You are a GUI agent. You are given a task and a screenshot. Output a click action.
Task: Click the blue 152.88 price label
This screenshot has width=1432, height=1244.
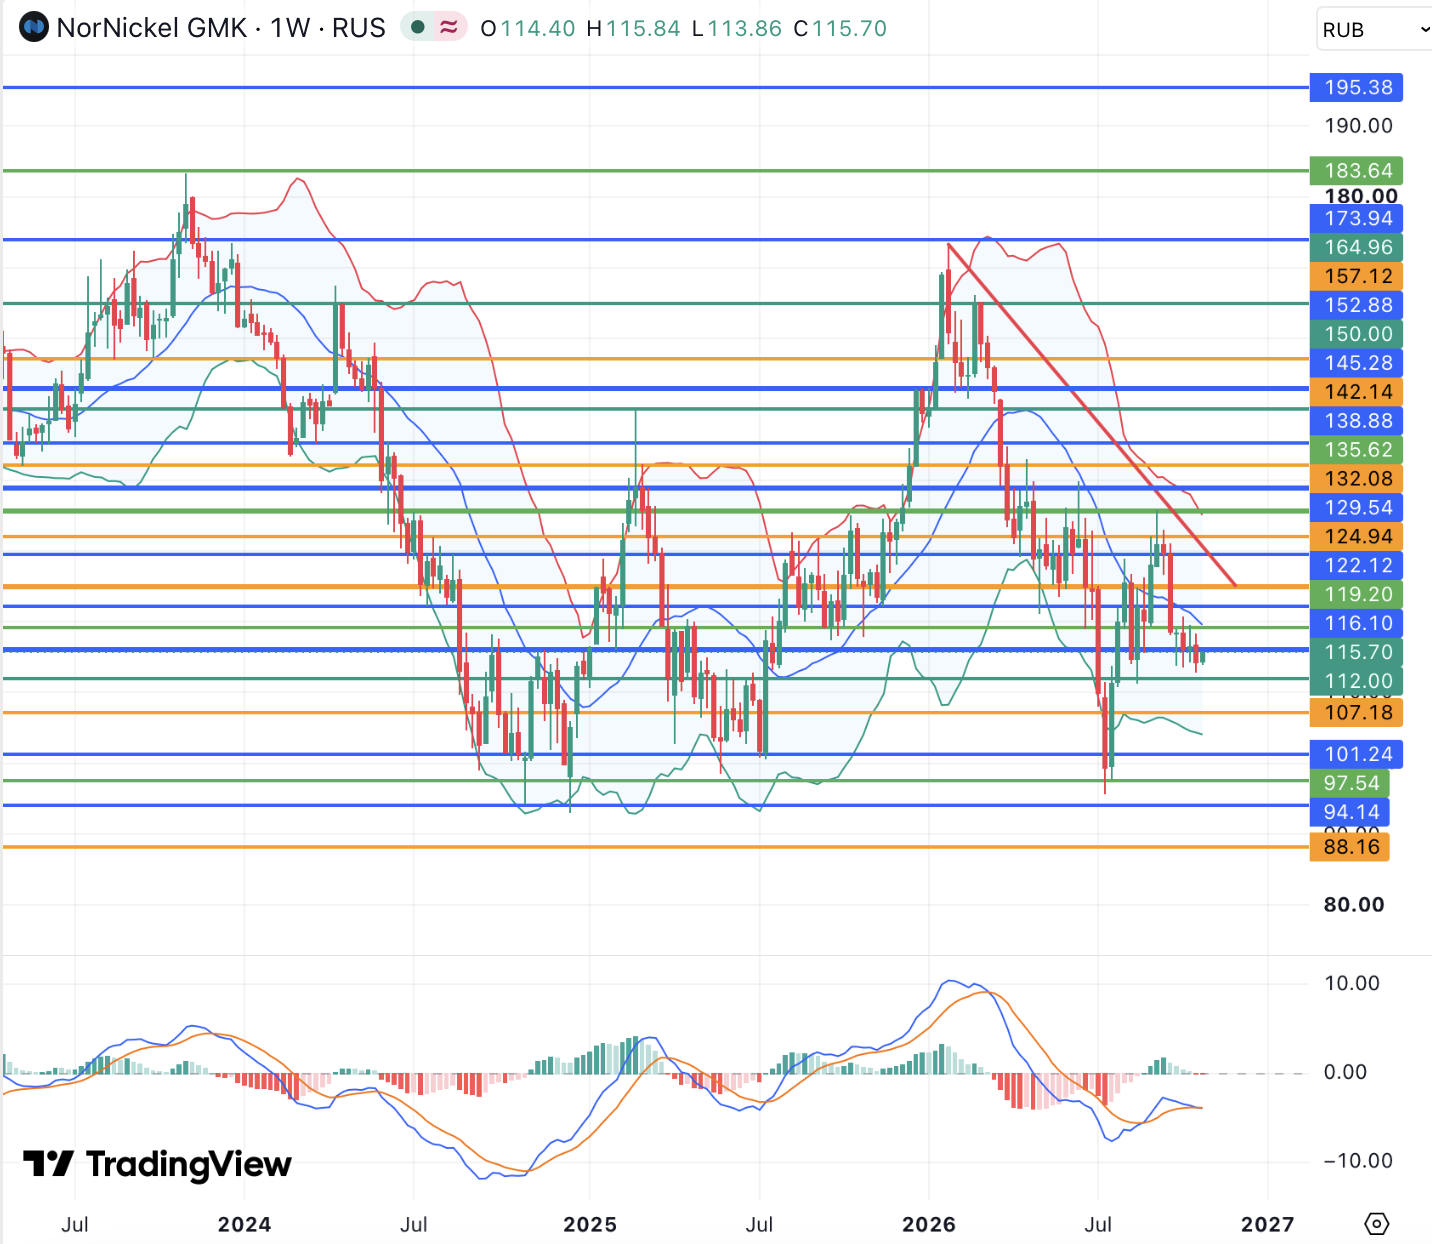(x=1357, y=305)
